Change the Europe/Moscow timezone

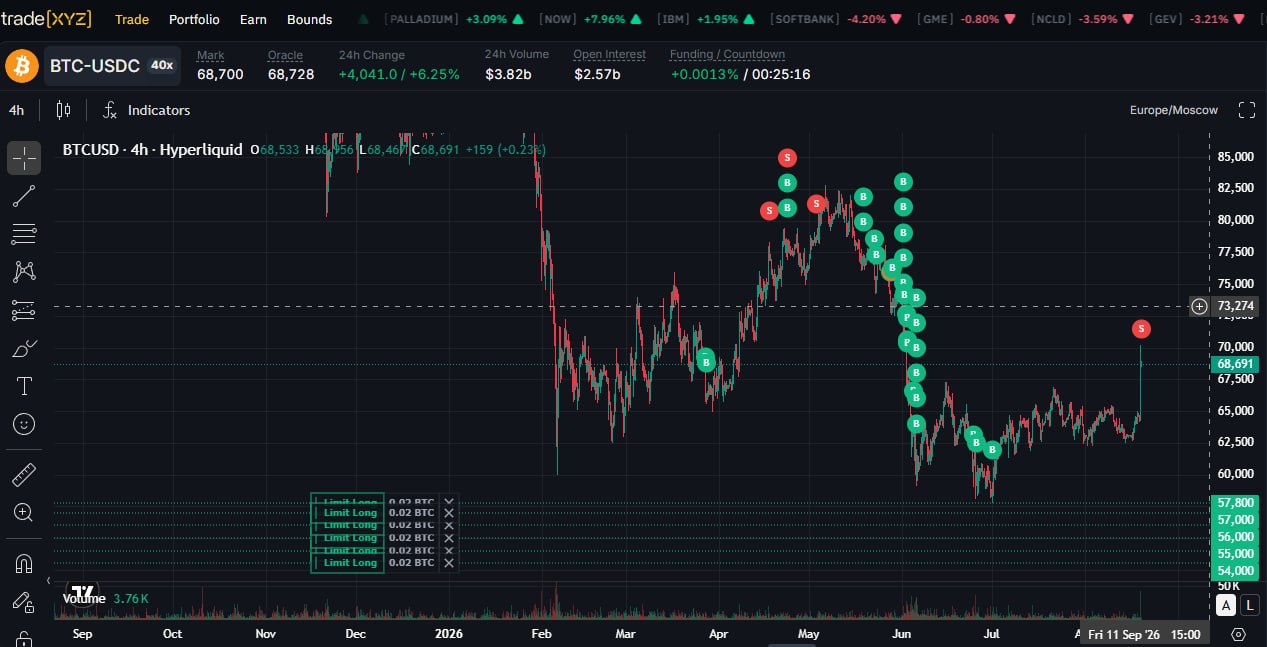click(x=1174, y=110)
